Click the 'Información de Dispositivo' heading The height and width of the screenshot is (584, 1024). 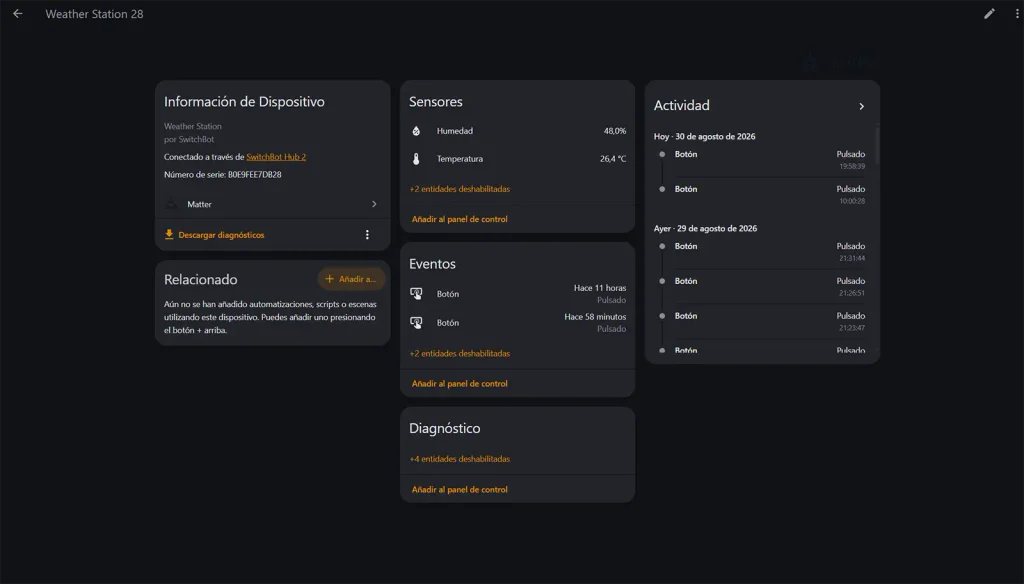coord(244,102)
